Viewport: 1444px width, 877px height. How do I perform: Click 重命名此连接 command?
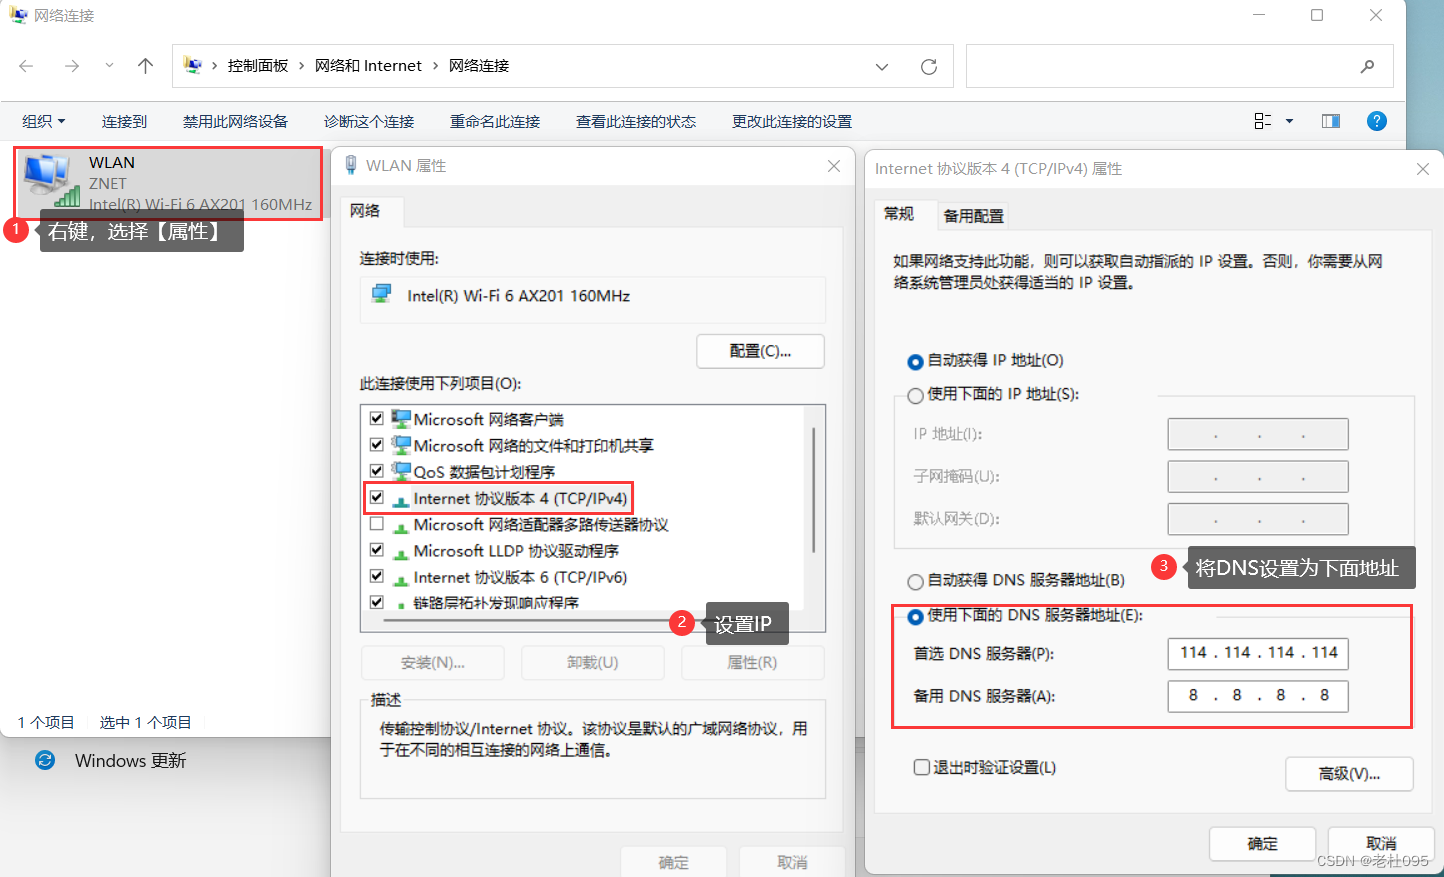tap(495, 121)
